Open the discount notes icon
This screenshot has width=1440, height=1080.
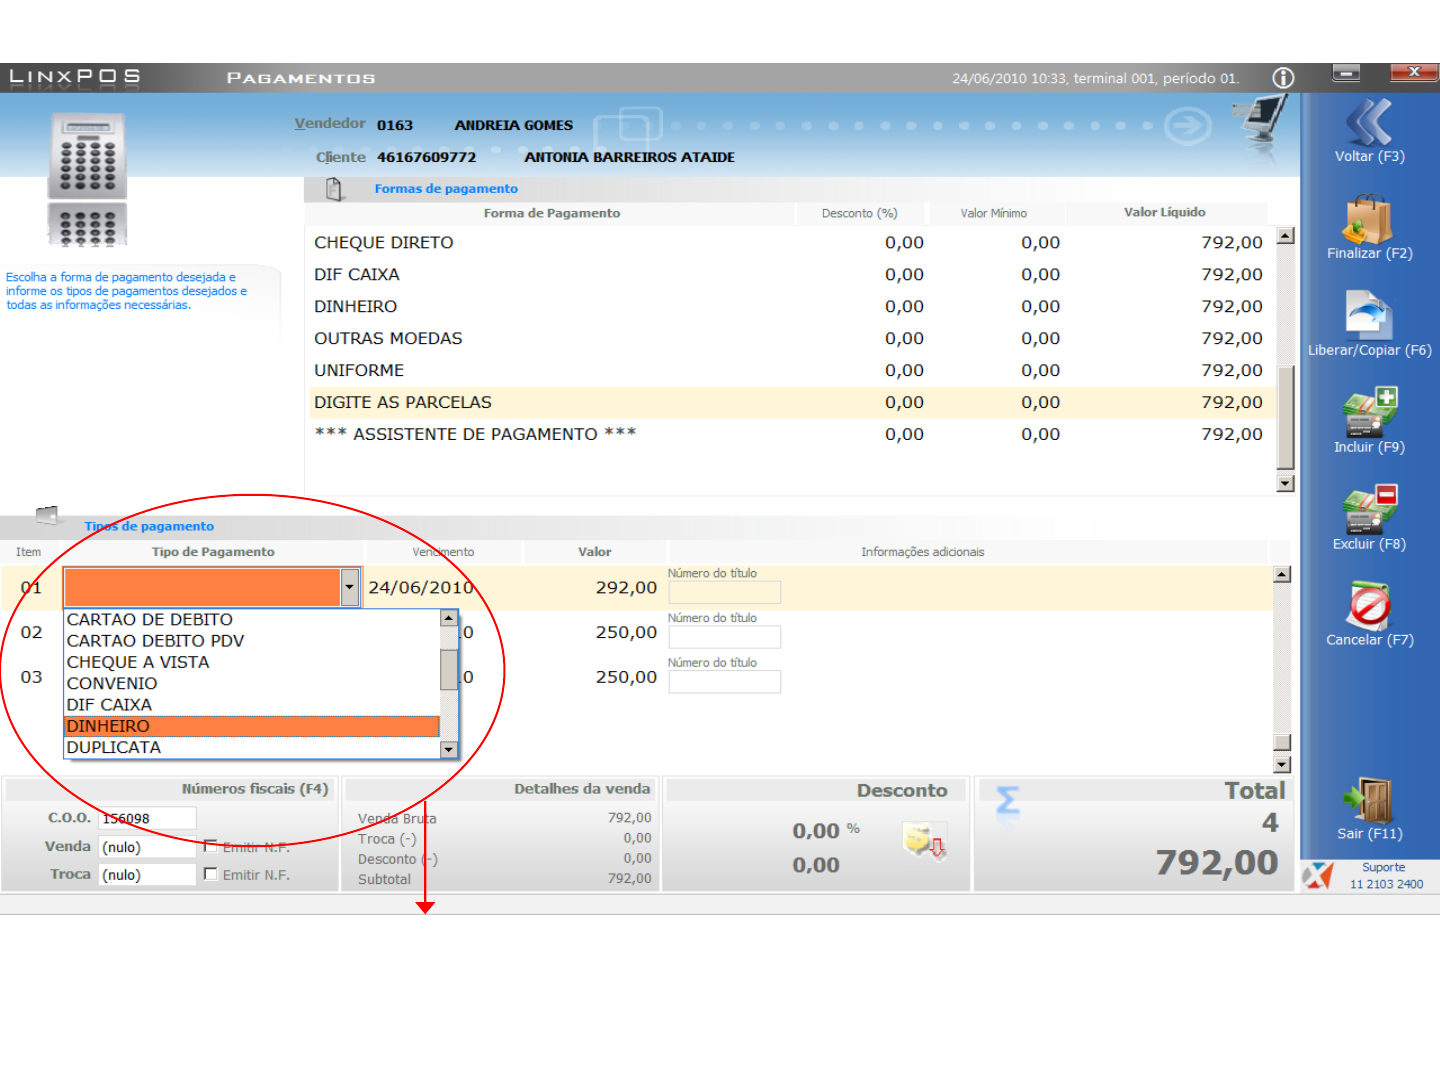pyautogui.click(x=924, y=840)
